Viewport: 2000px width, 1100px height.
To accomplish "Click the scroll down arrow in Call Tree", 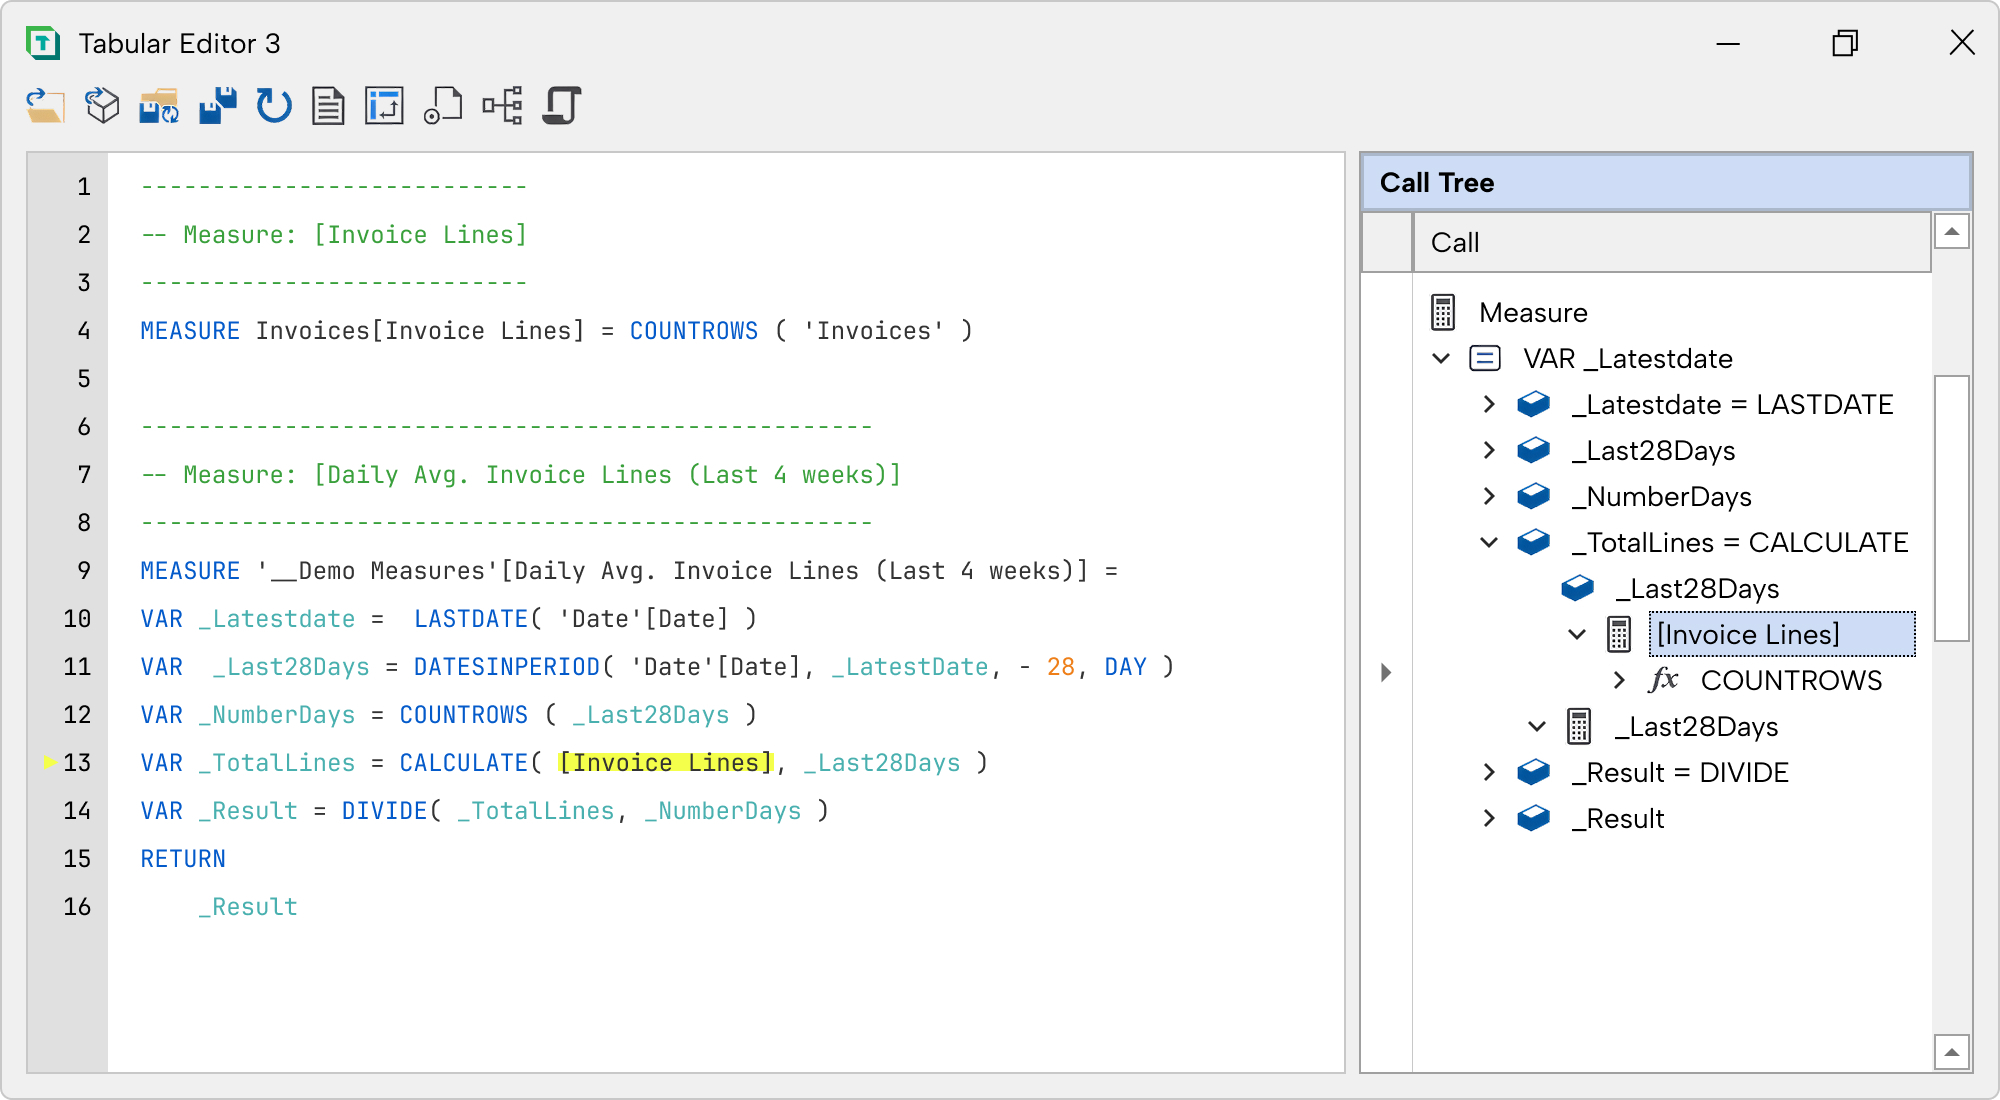I will [1951, 1052].
